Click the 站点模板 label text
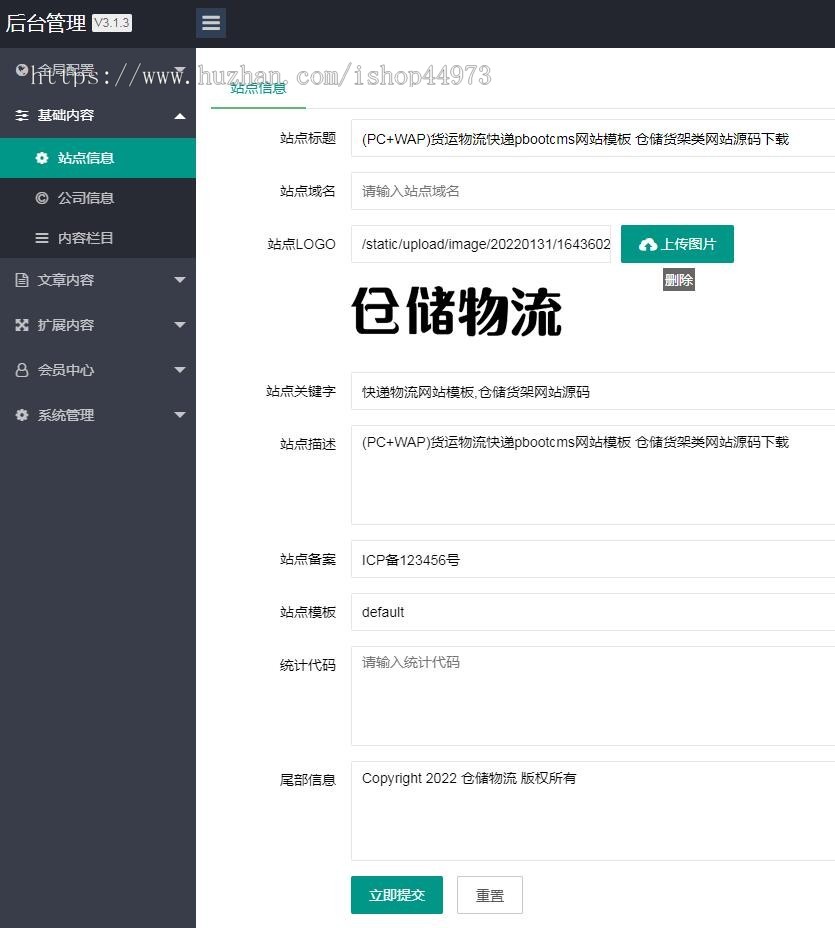 click(308, 612)
